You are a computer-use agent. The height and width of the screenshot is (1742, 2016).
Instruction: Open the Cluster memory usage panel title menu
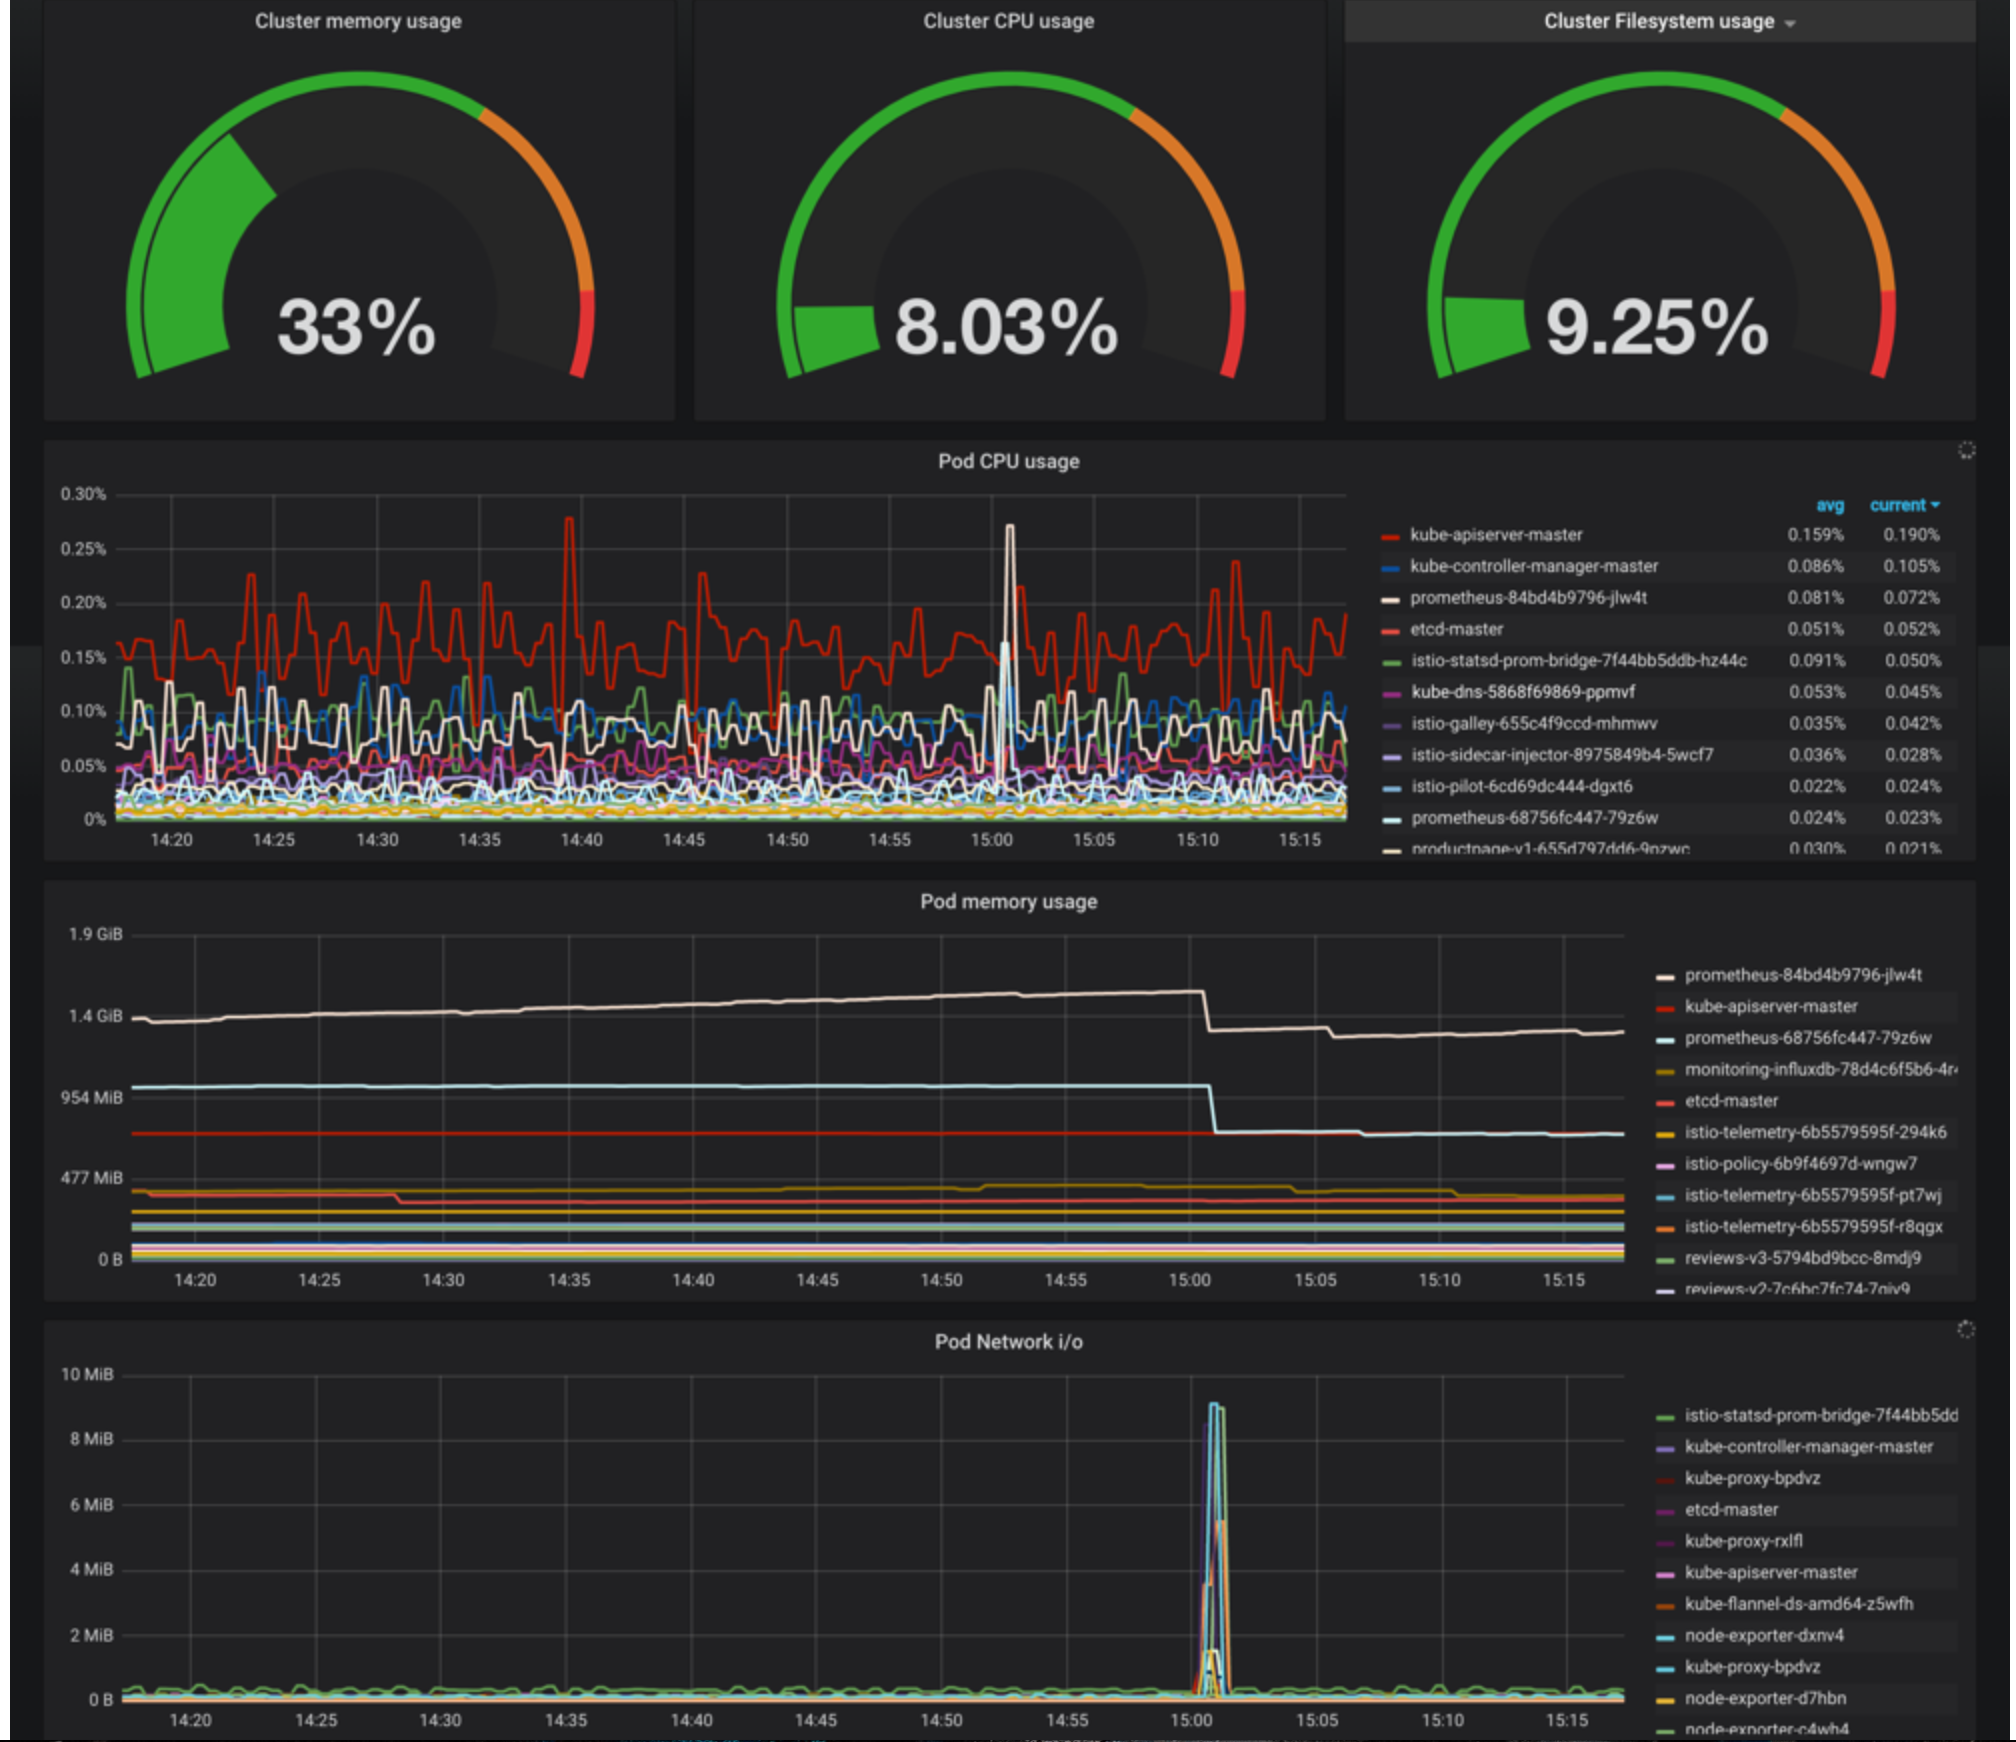click(358, 21)
